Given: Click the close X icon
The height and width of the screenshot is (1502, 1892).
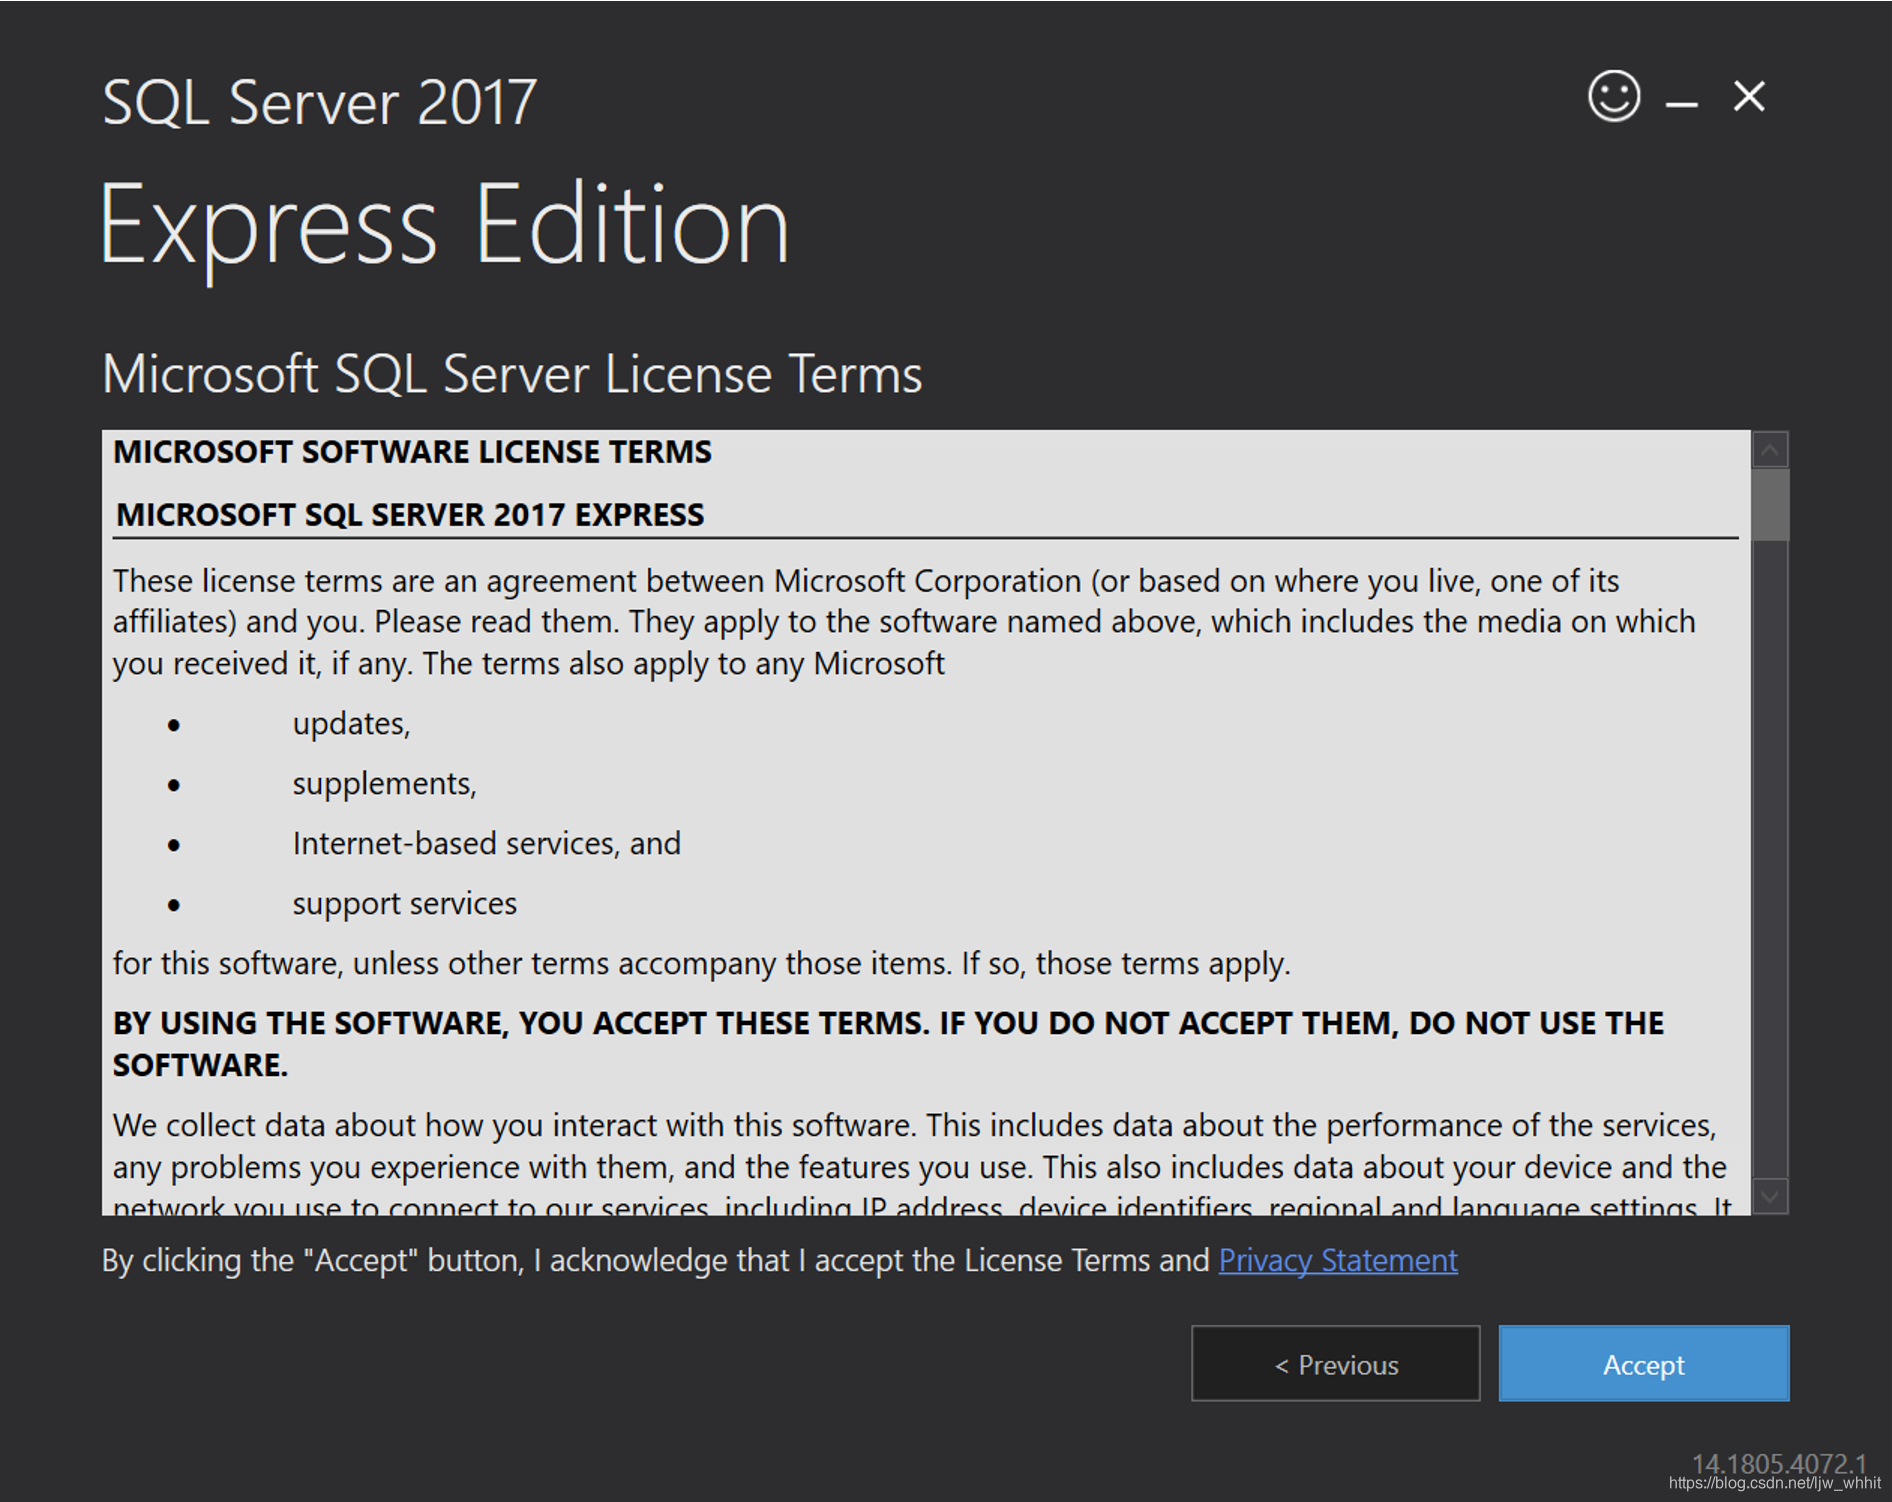Looking at the screenshot, I should point(1749,97).
